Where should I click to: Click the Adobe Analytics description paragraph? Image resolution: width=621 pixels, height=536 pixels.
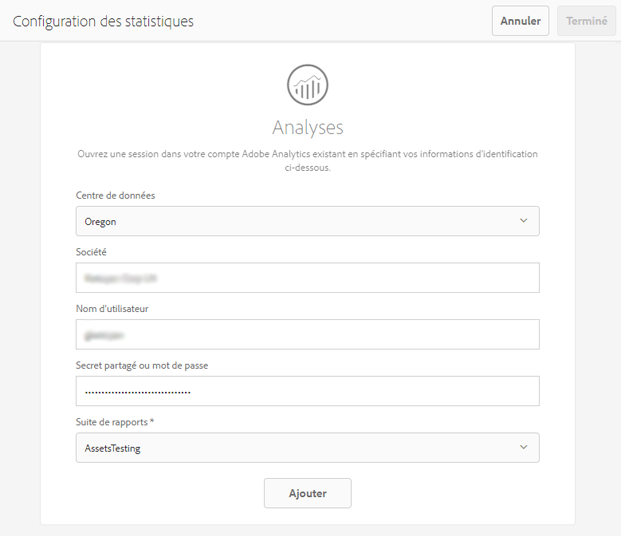pos(307,161)
